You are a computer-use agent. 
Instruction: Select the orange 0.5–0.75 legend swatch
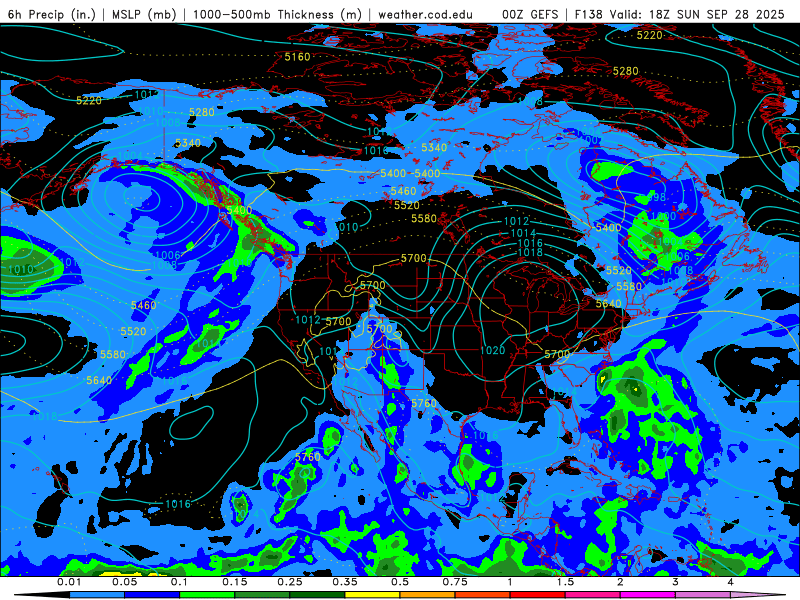(x=428, y=595)
